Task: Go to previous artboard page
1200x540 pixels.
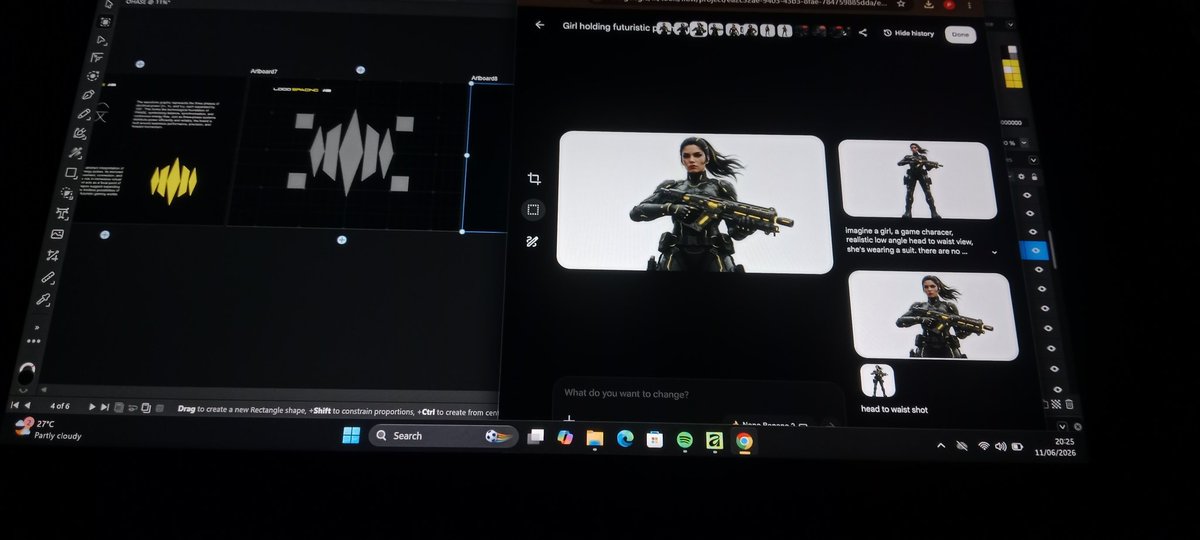Action: point(27,405)
